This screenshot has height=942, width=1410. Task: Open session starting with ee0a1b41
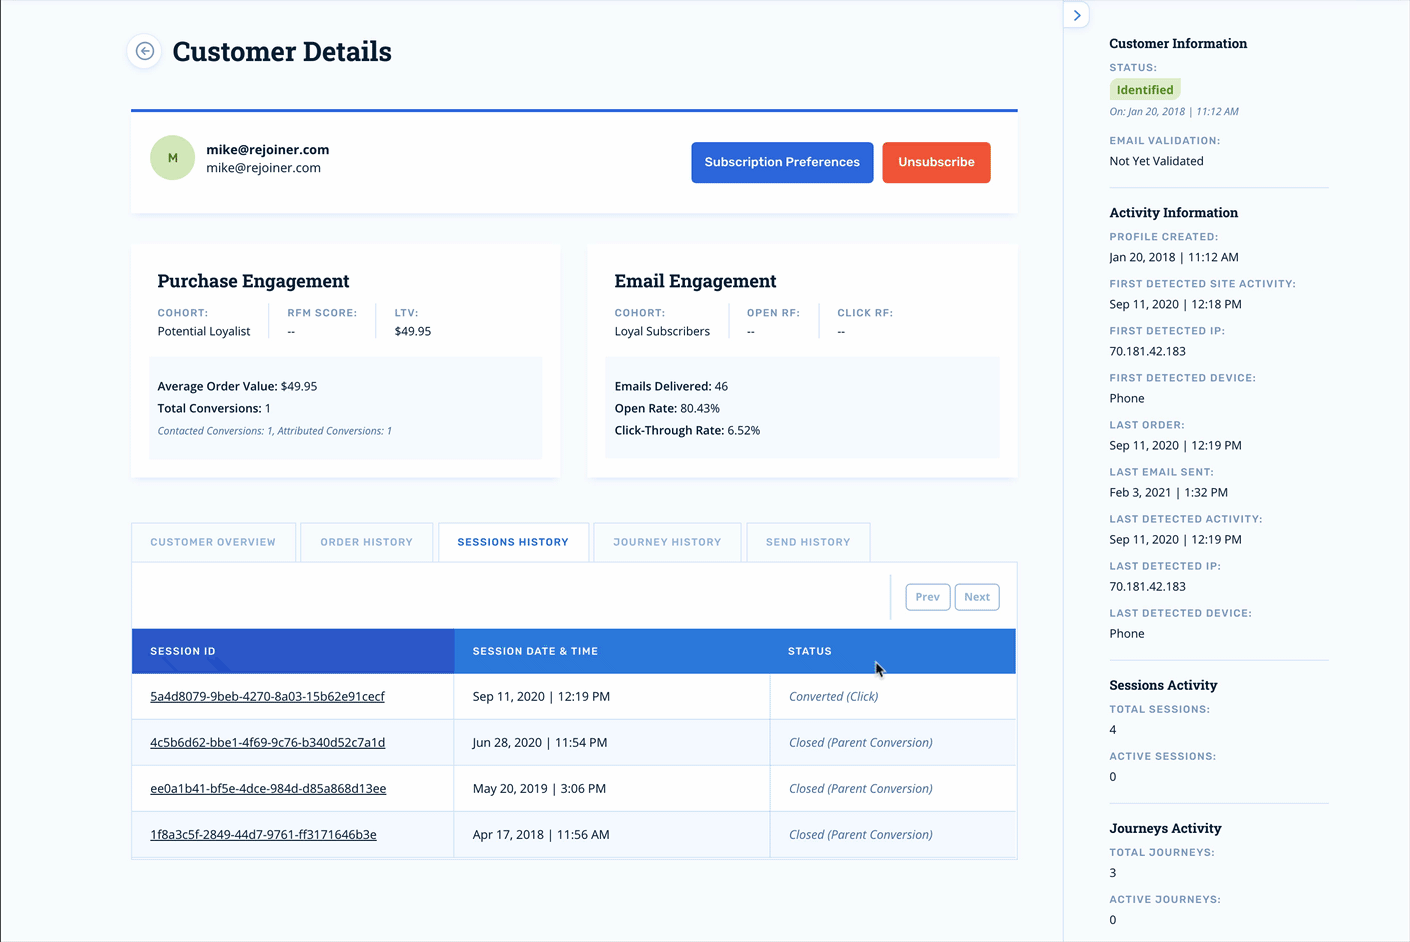click(x=268, y=788)
